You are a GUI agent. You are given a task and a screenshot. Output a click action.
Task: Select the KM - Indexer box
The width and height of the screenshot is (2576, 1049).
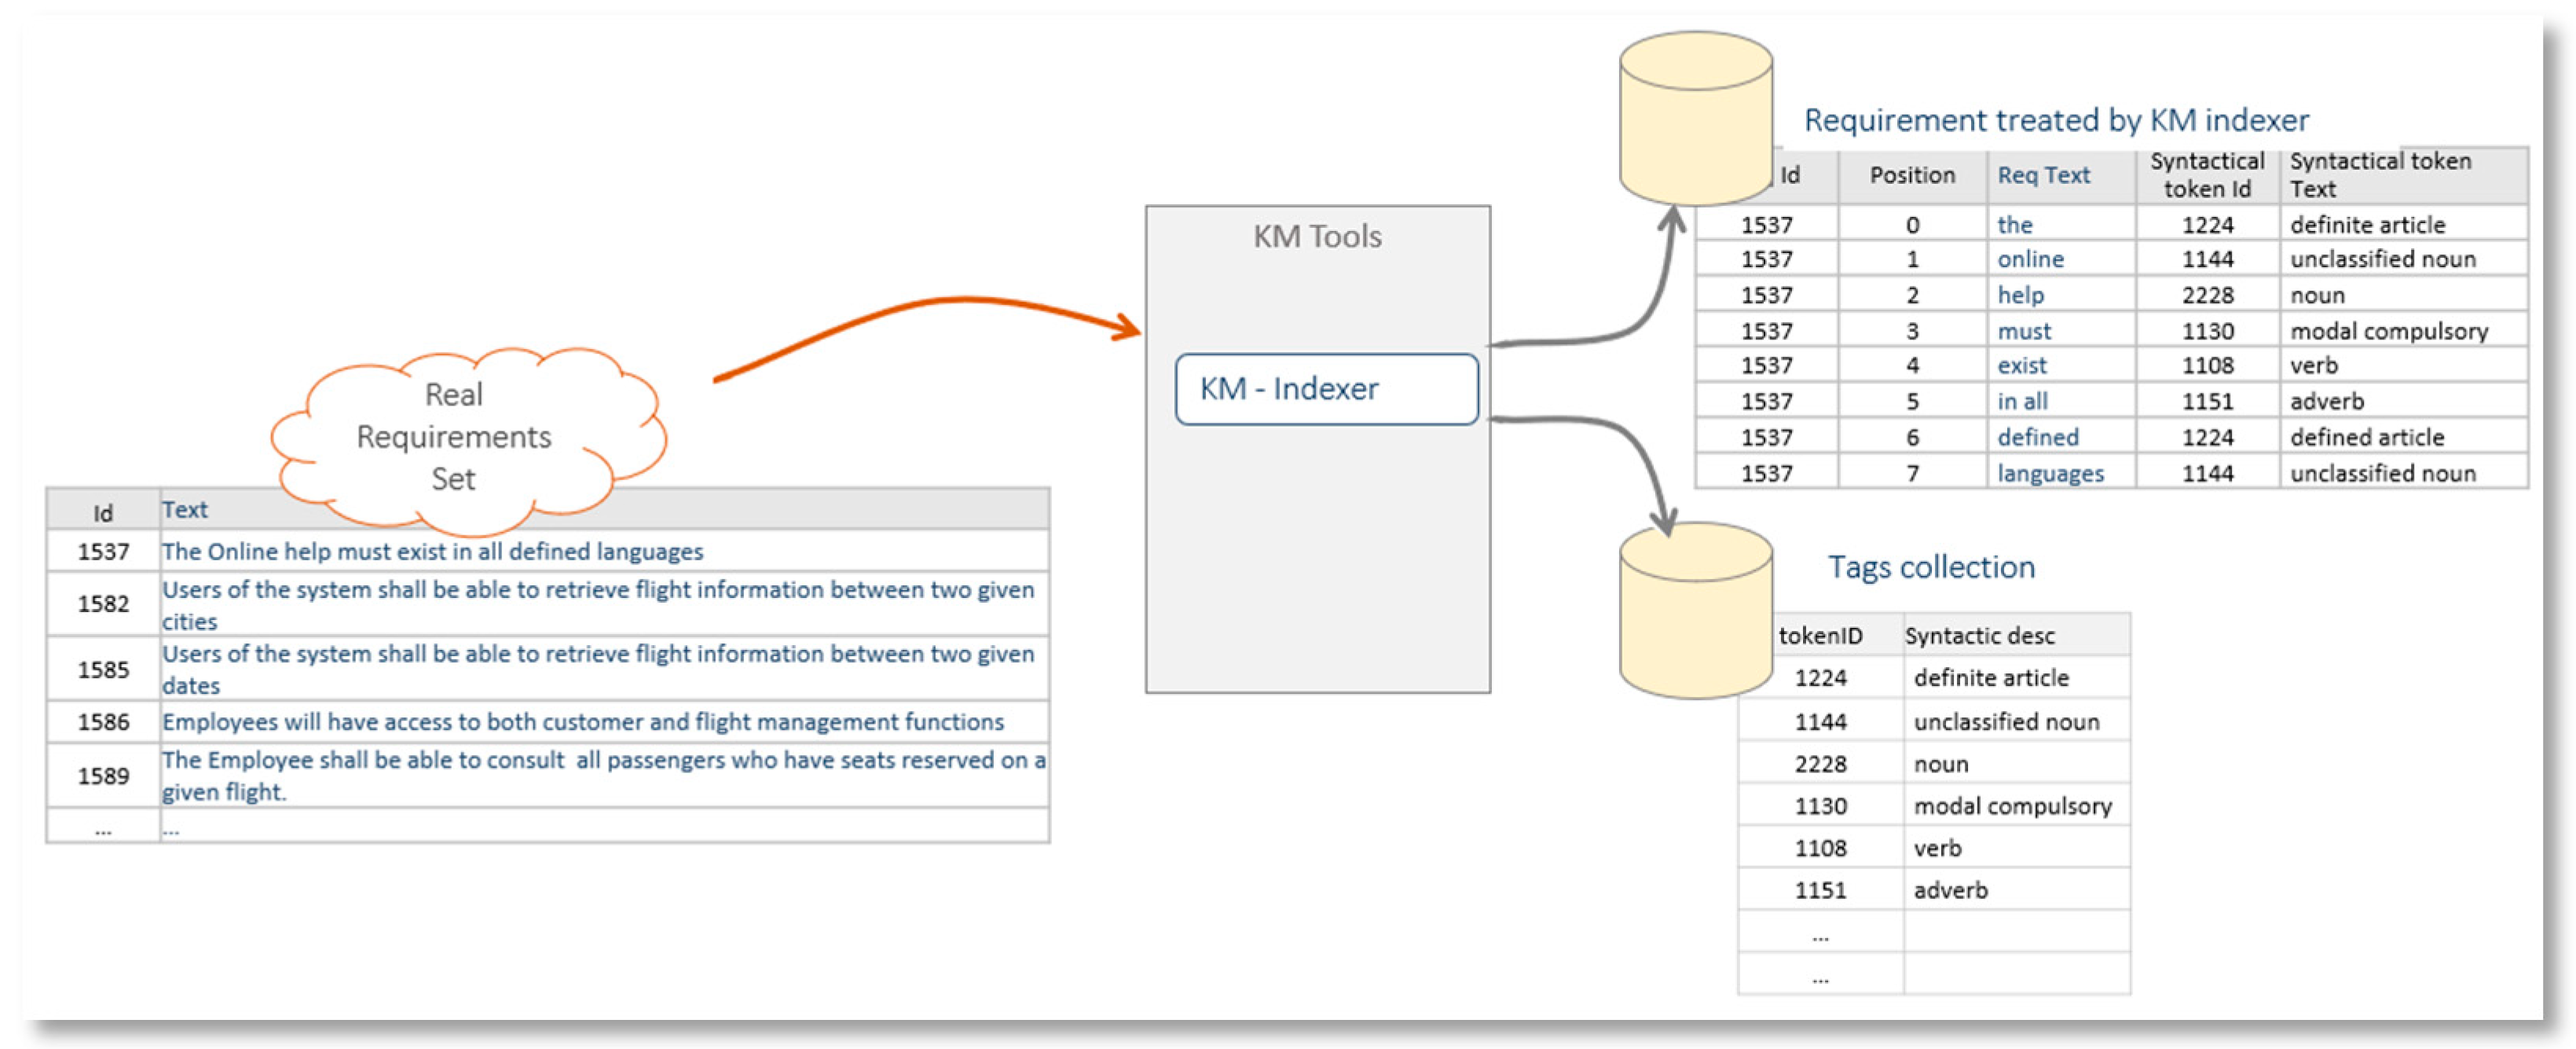pos(1325,389)
